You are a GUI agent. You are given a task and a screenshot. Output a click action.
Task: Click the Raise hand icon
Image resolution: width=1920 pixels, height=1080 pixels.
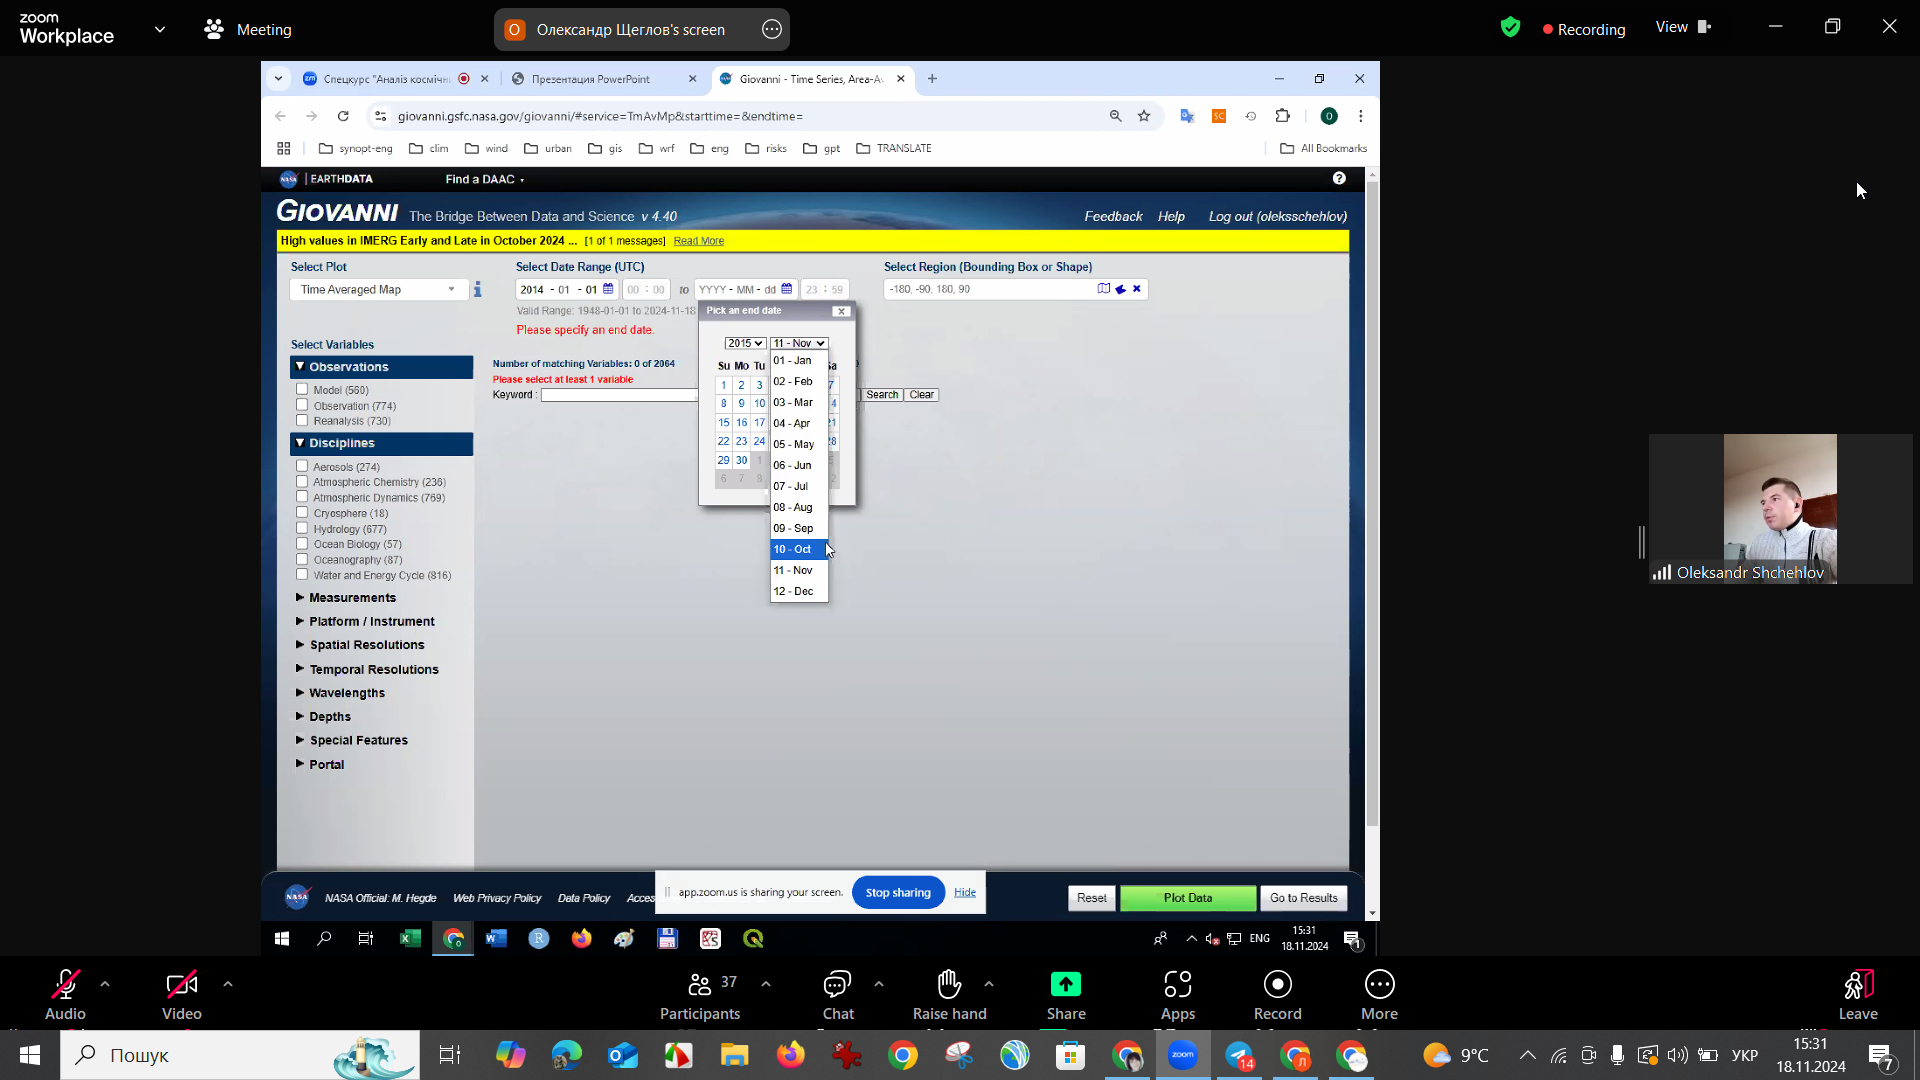(x=949, y=985)
